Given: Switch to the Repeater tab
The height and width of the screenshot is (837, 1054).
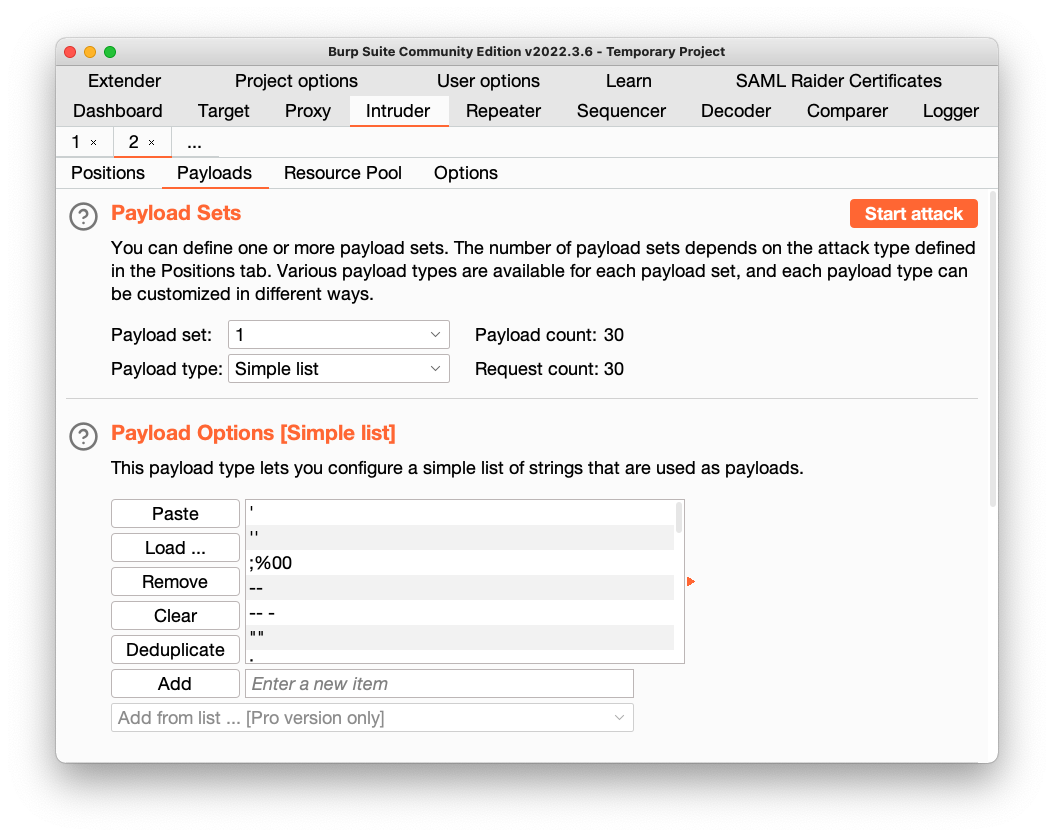Looking at the screenshot, I should point(503,111).
